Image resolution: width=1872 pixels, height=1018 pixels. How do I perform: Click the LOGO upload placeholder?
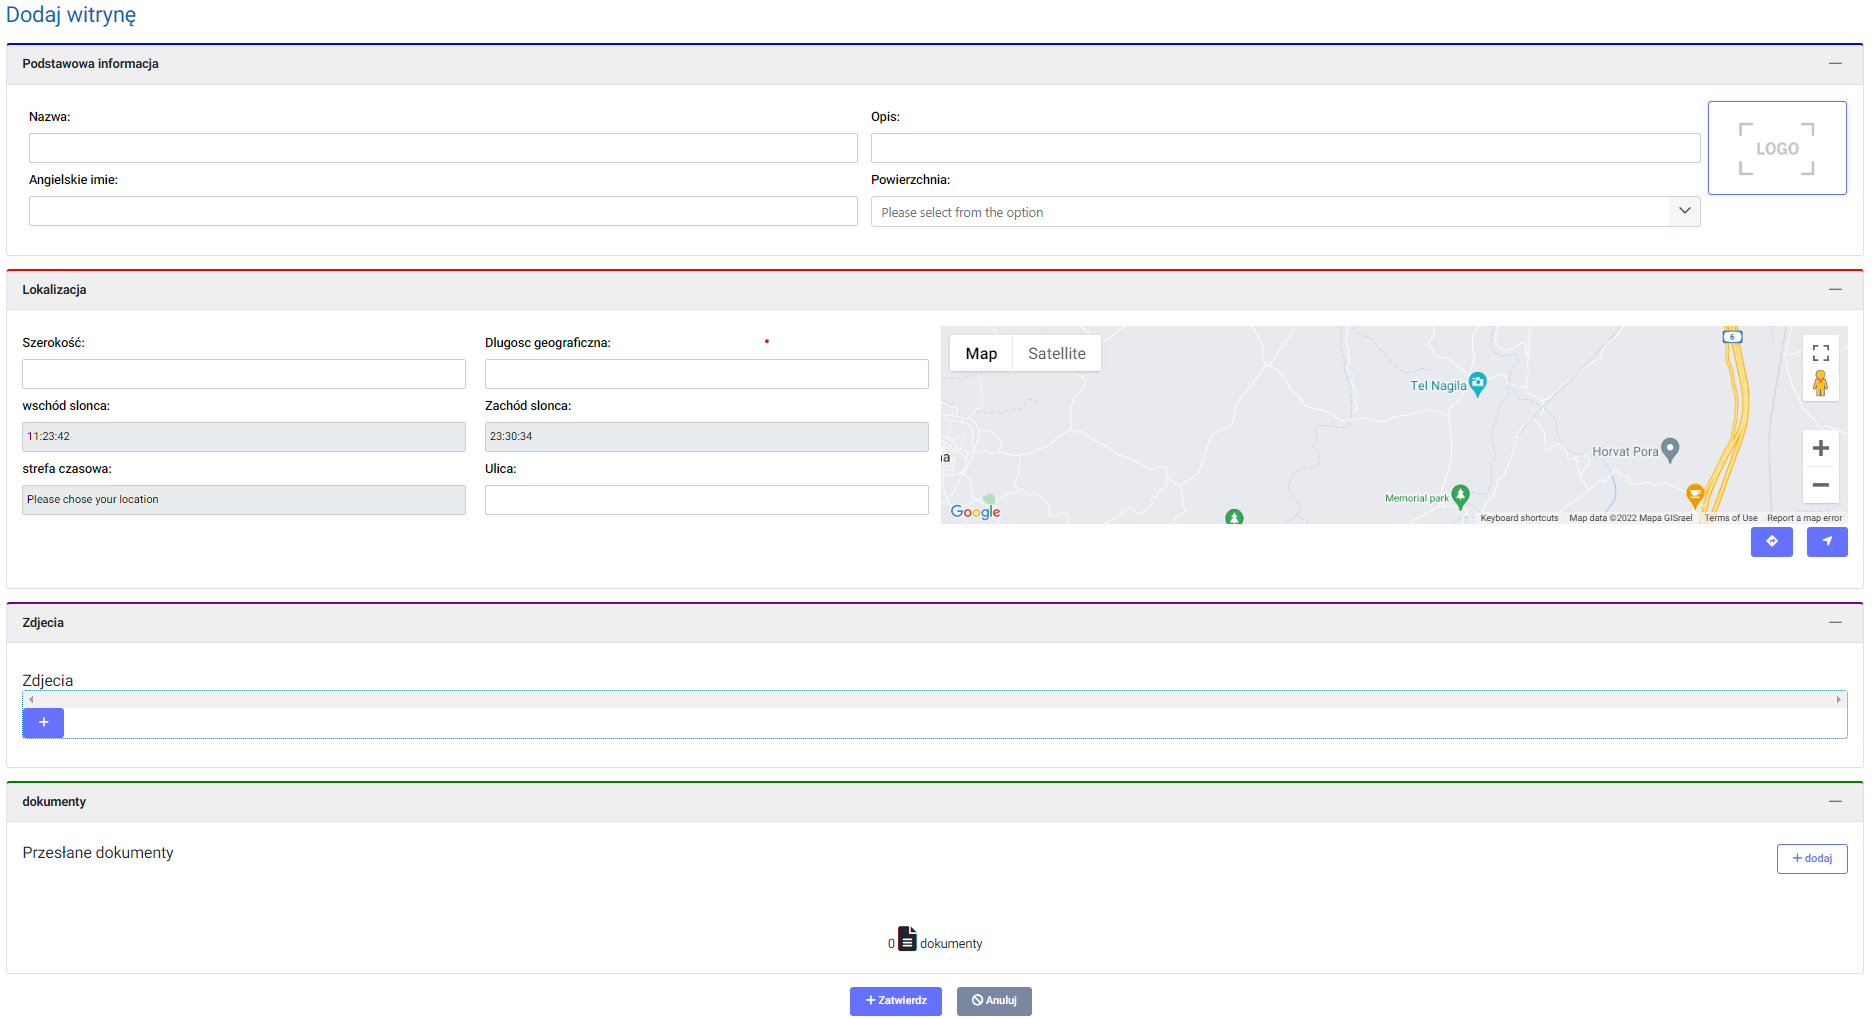pos(1776,148)
